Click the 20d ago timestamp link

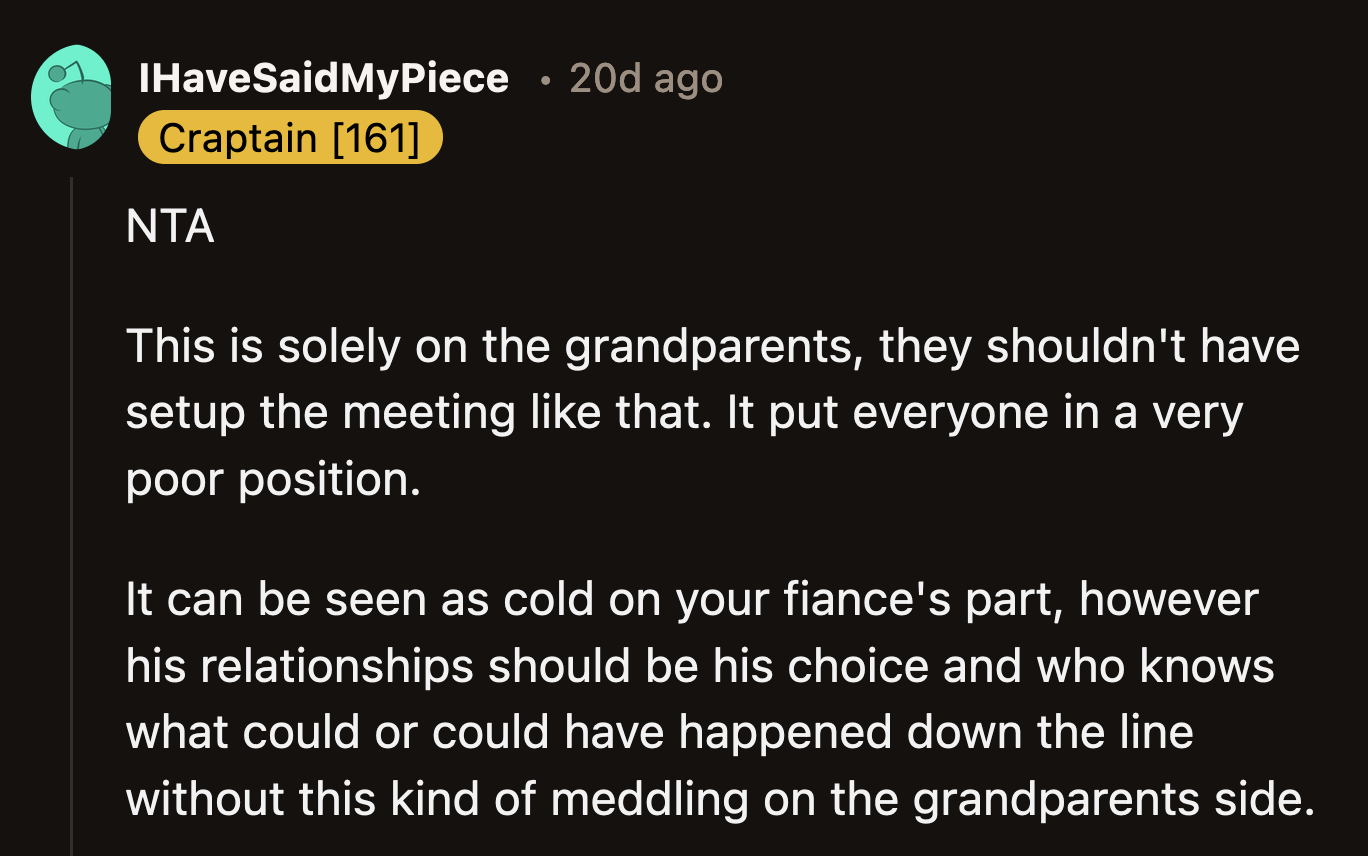(645, 78)
